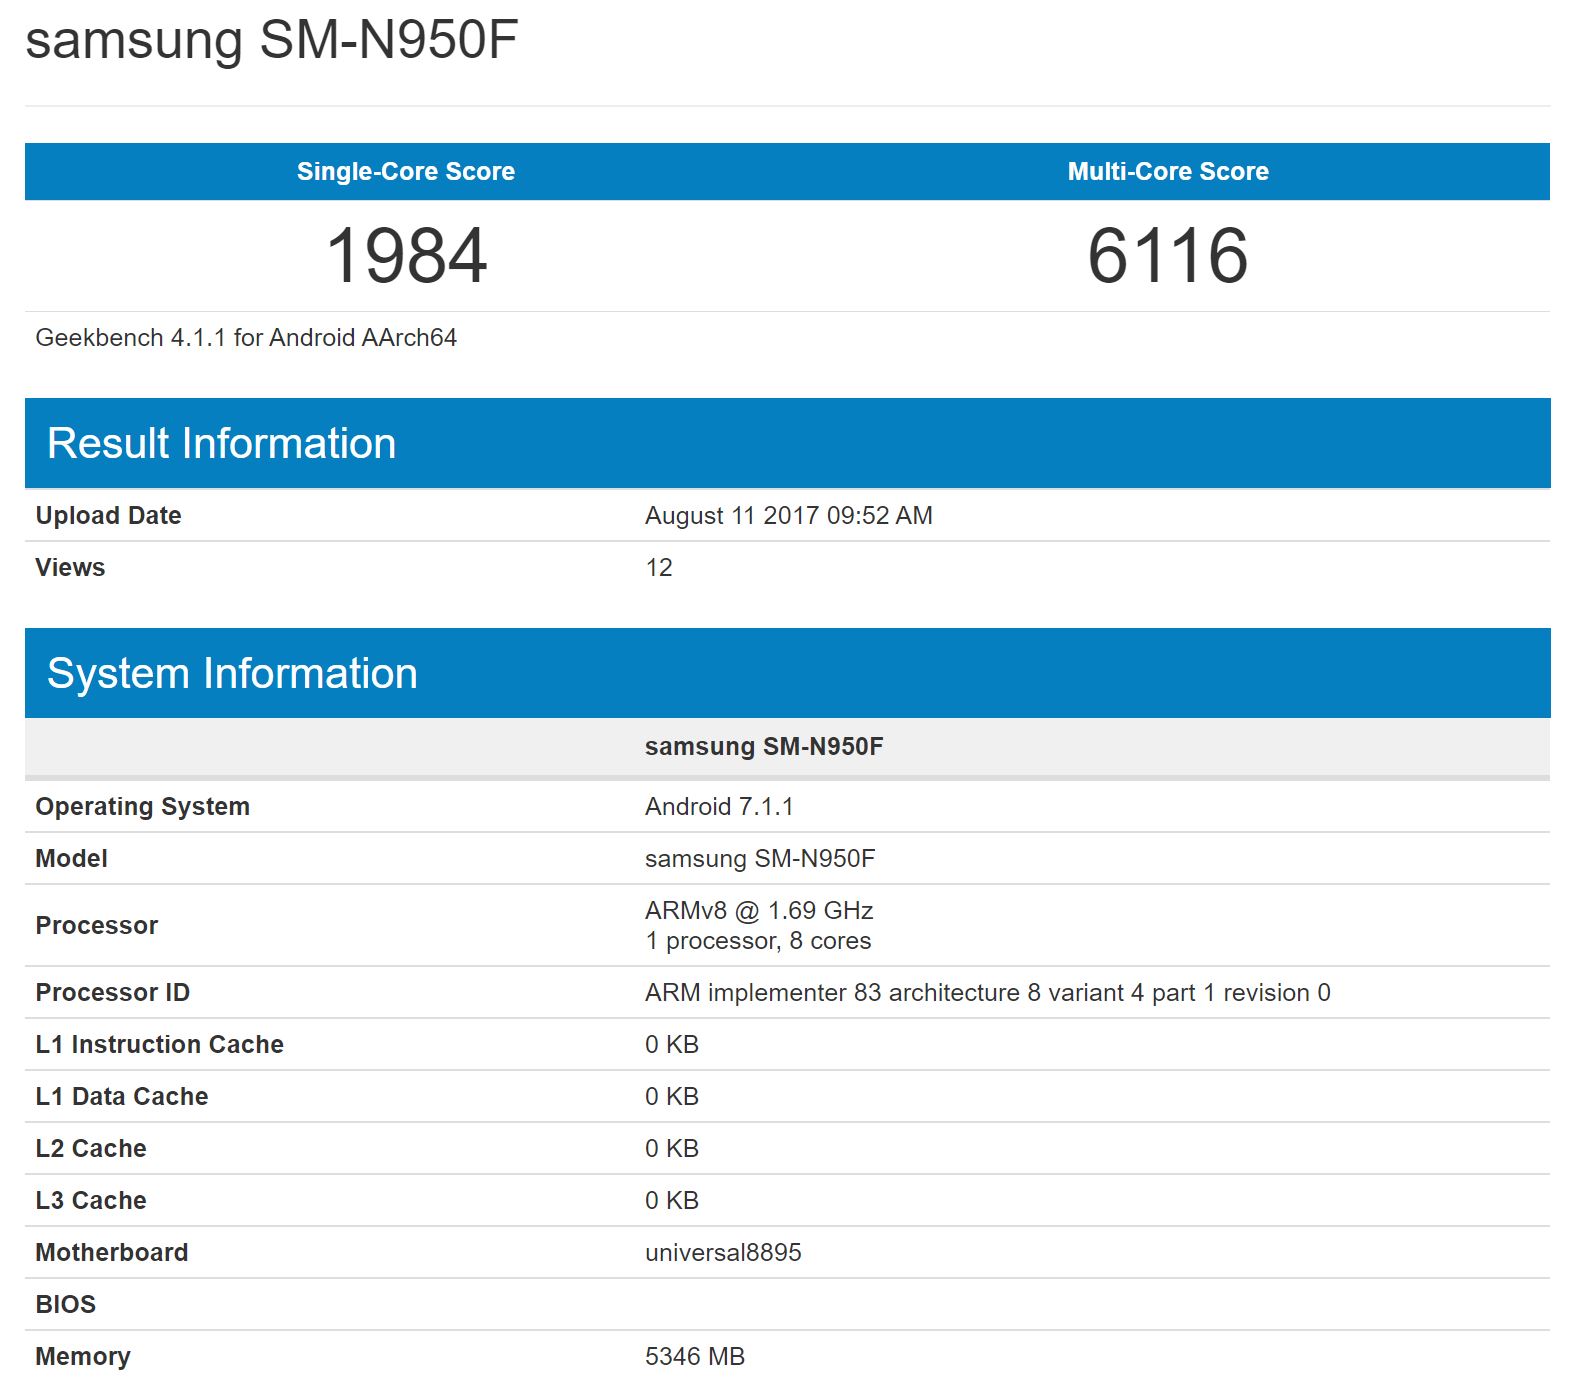Click the views count 12
The width and height of the screenshot is (1586, 1388).
pyautogui.click(x=659, y=567)
